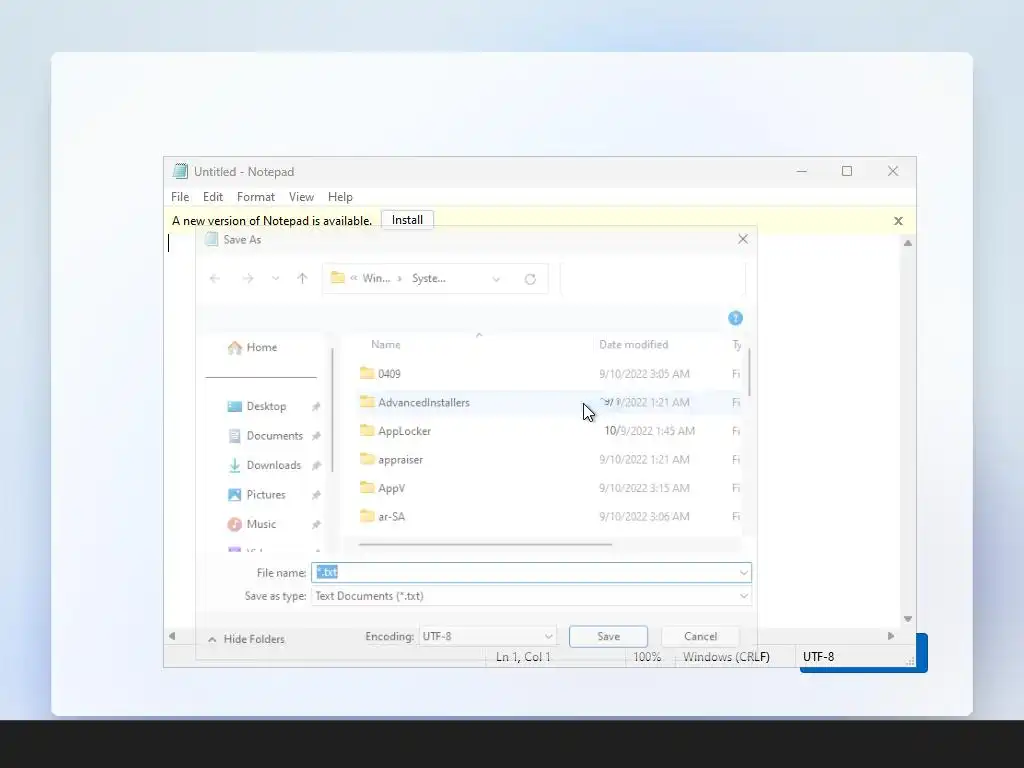Unpin Desktop via its pin icon

click(x=316, y=407)
